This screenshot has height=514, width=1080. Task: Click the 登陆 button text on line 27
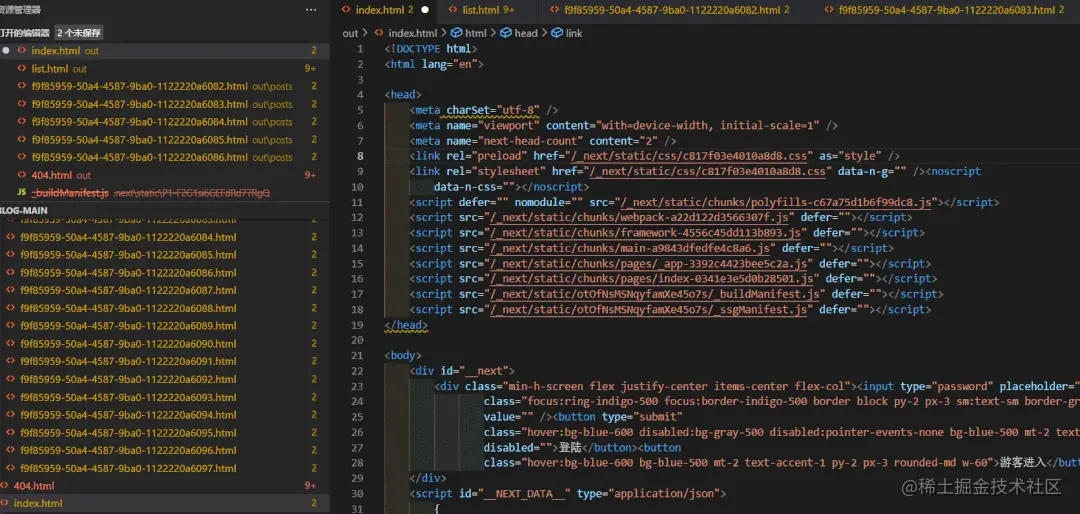pyautogui.click(x=570, y=447)
